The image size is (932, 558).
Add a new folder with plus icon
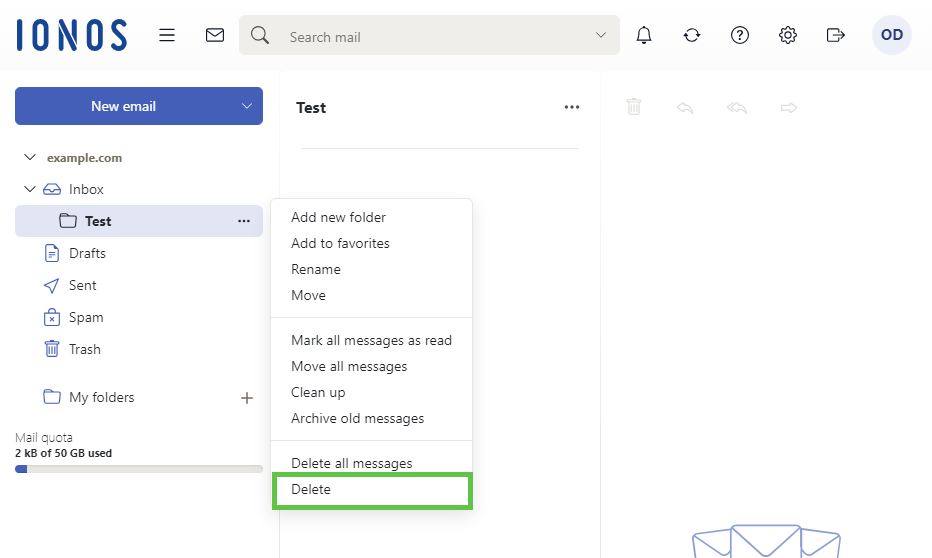[247, 398]
